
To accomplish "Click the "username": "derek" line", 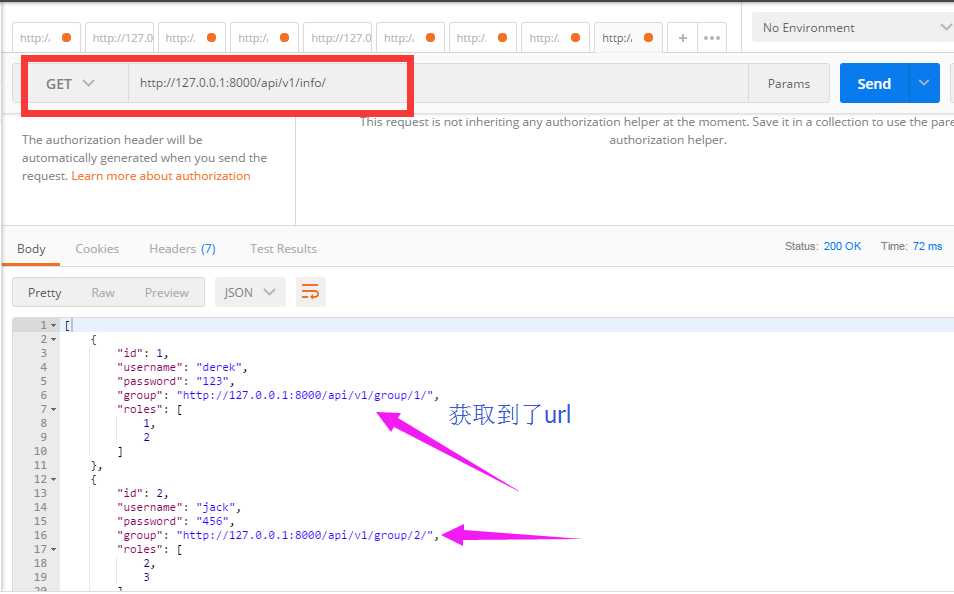I will (x=182, y=368).
